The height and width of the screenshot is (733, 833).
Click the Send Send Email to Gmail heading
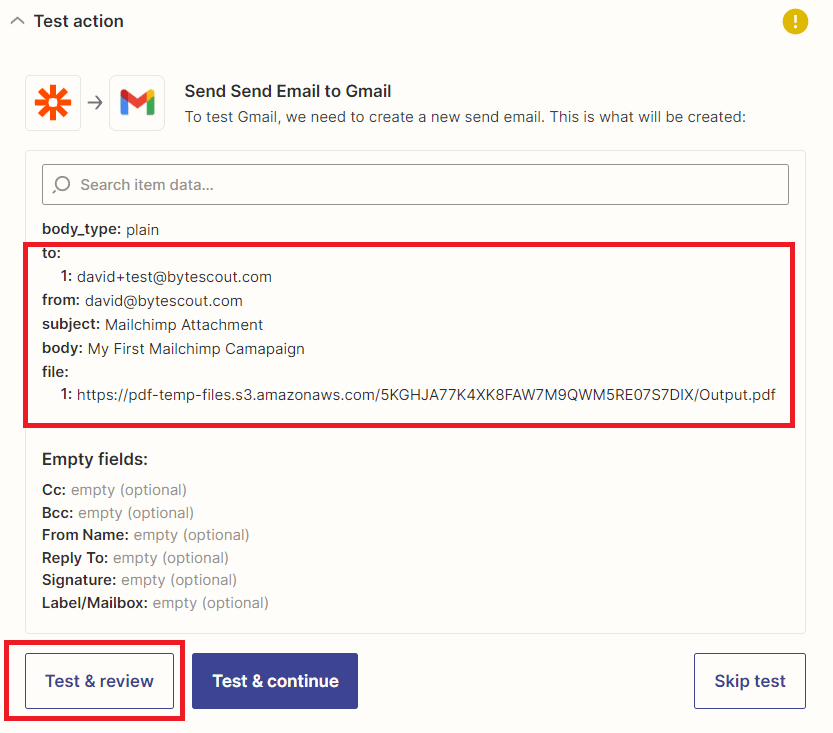(x=288, y=92)
